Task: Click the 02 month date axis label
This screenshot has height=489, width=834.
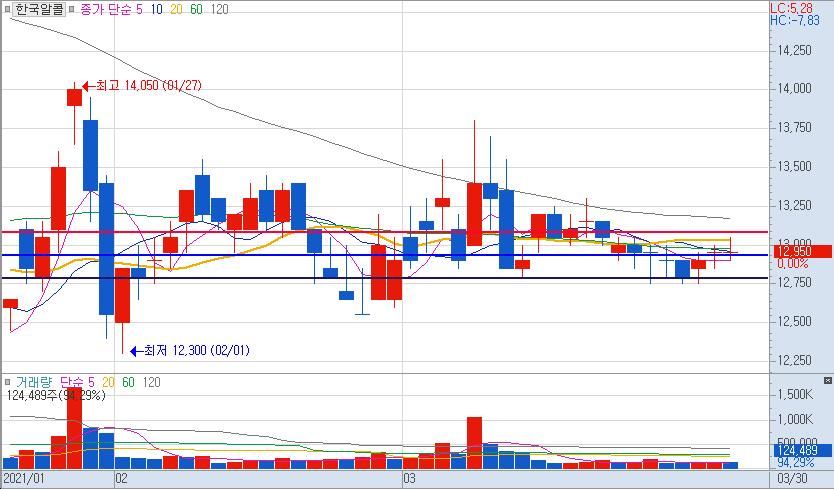Action: [122, 478]
